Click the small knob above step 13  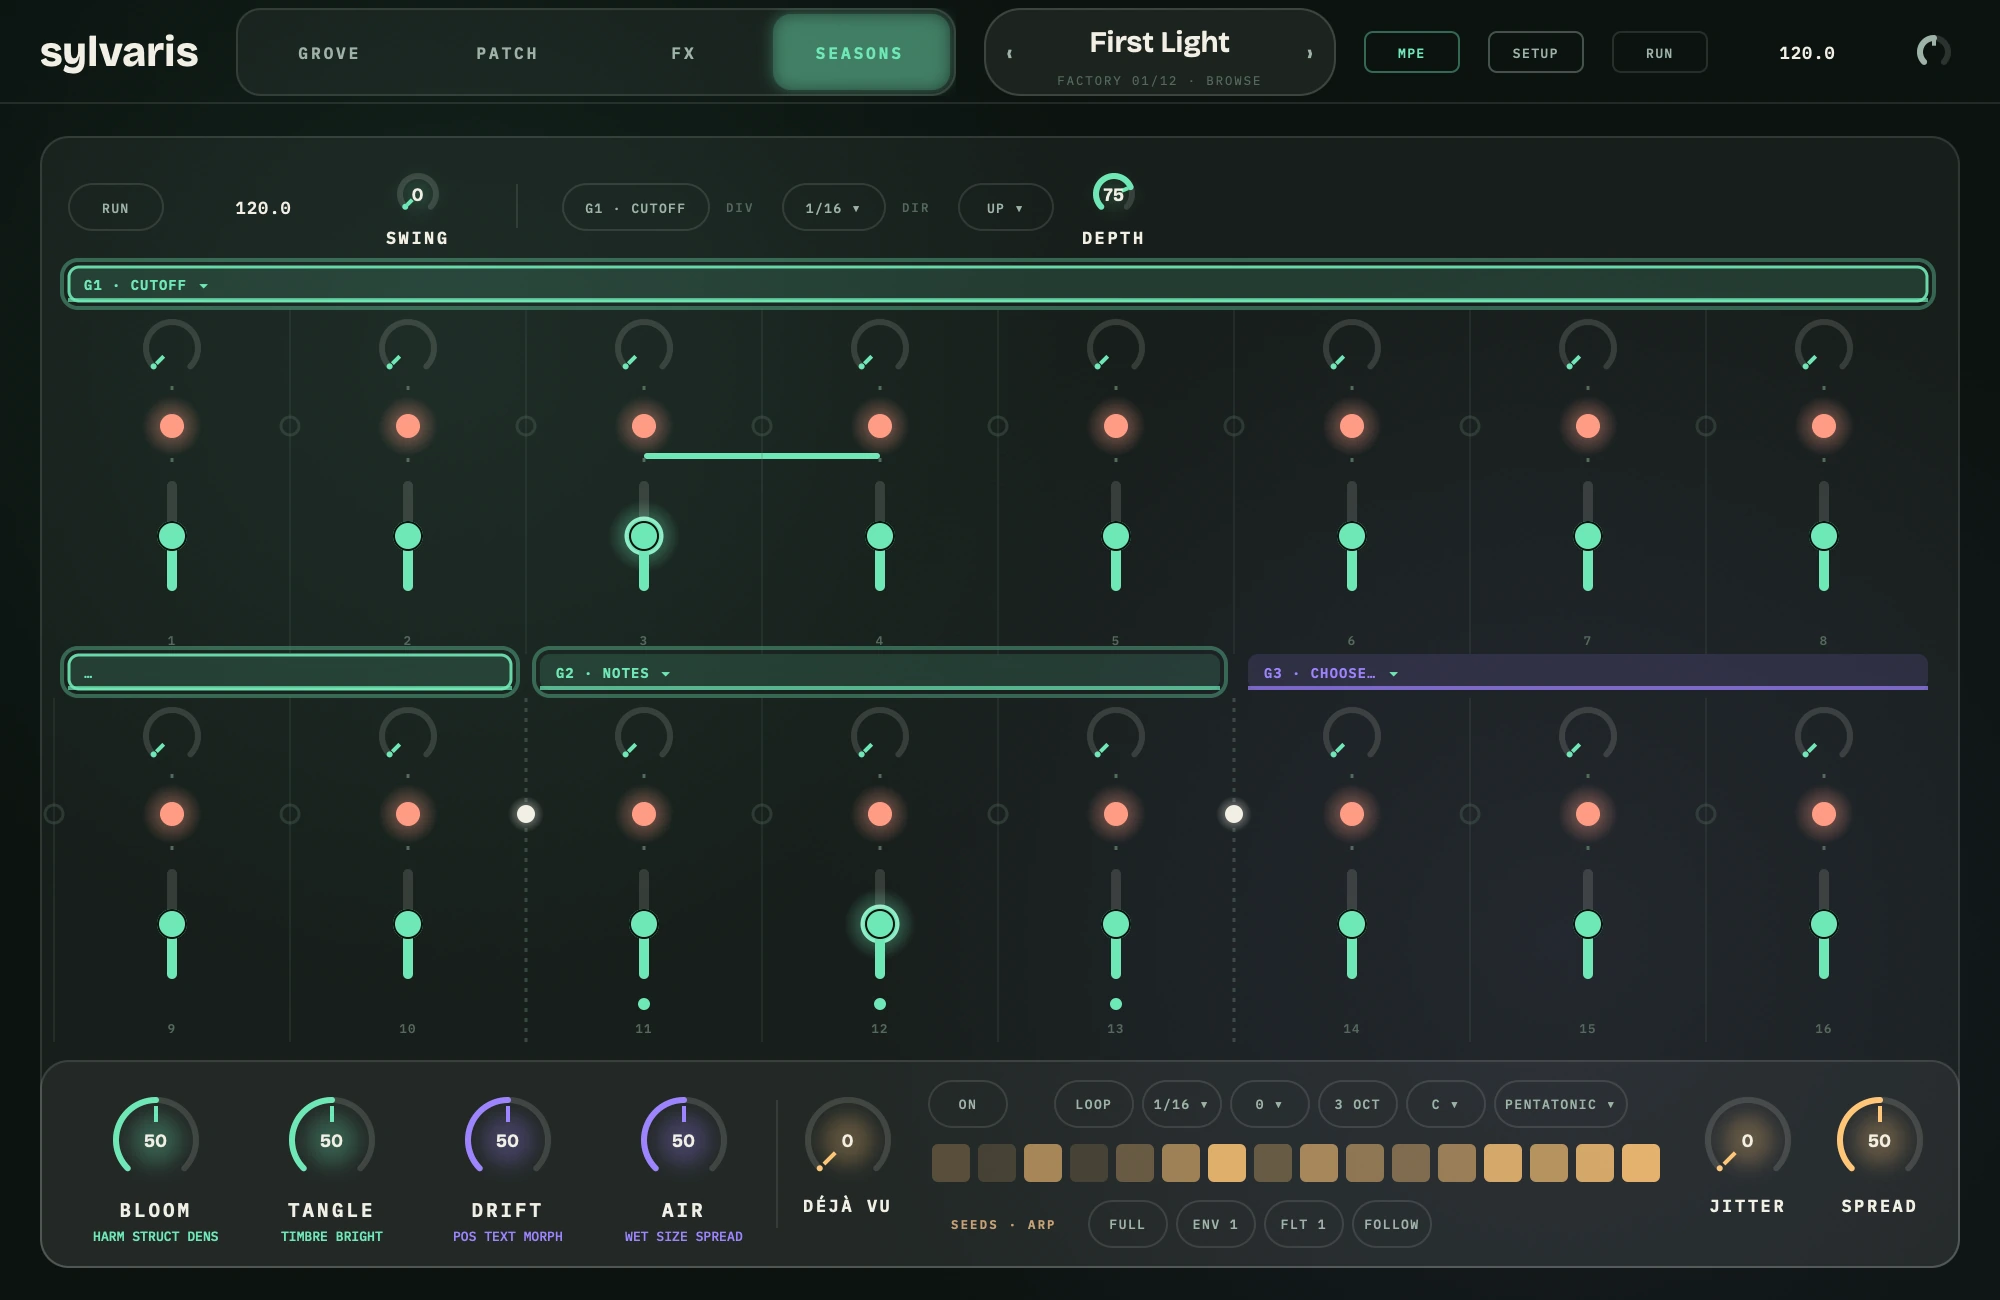[x=1116, y=736]
